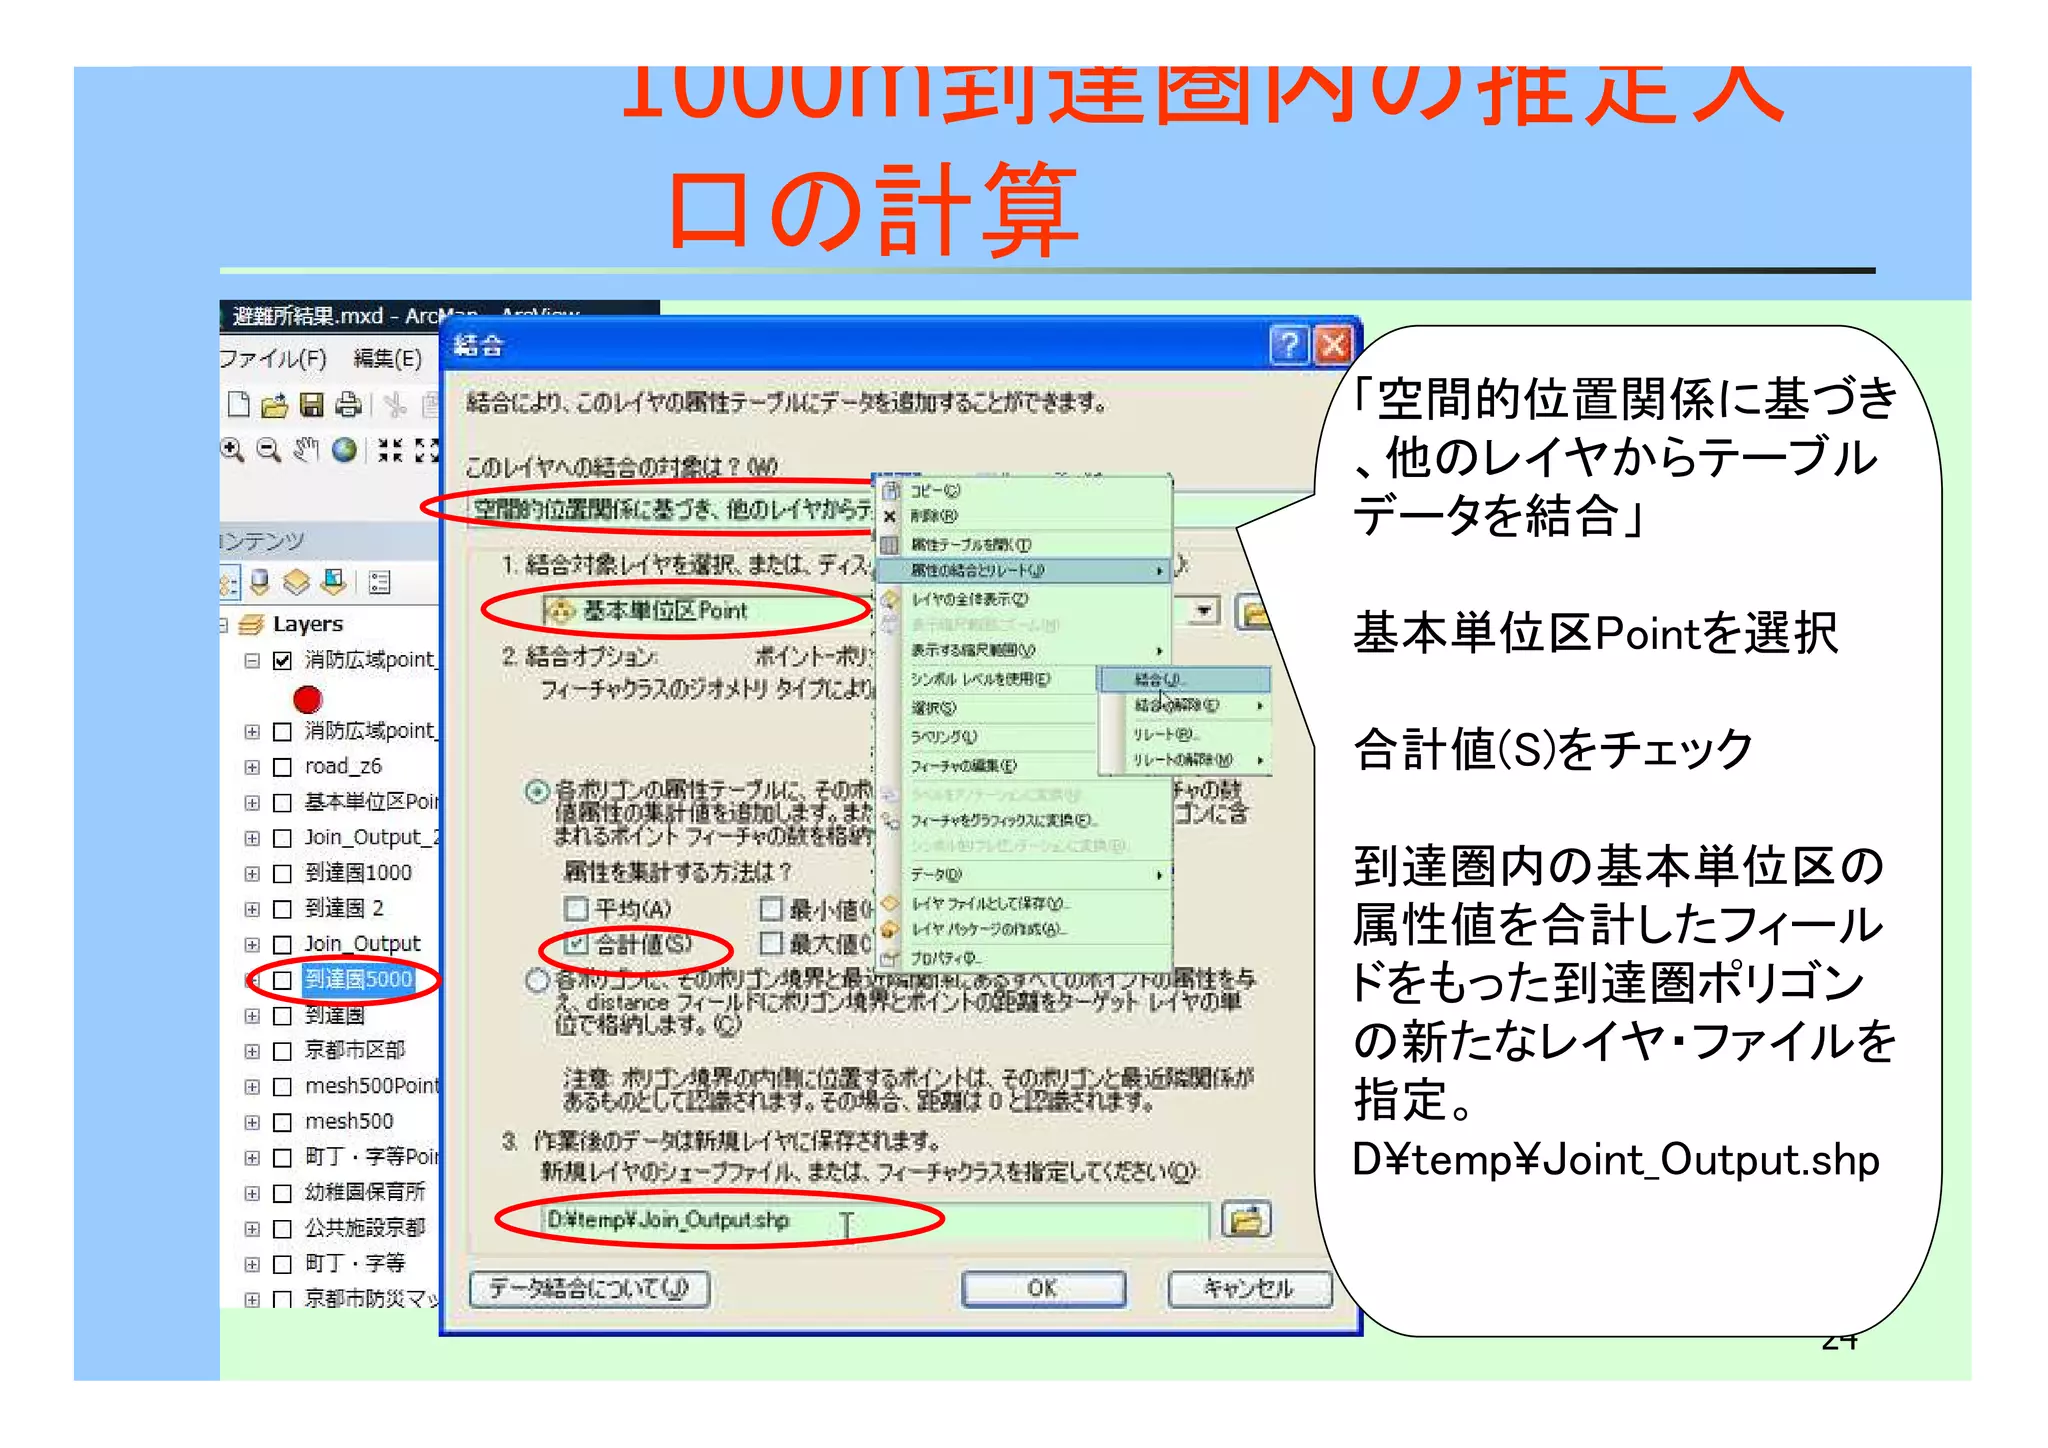2048x1448 pixels.
Task: Open the join layer dropdown arrow
Action: coord(1204,610)
